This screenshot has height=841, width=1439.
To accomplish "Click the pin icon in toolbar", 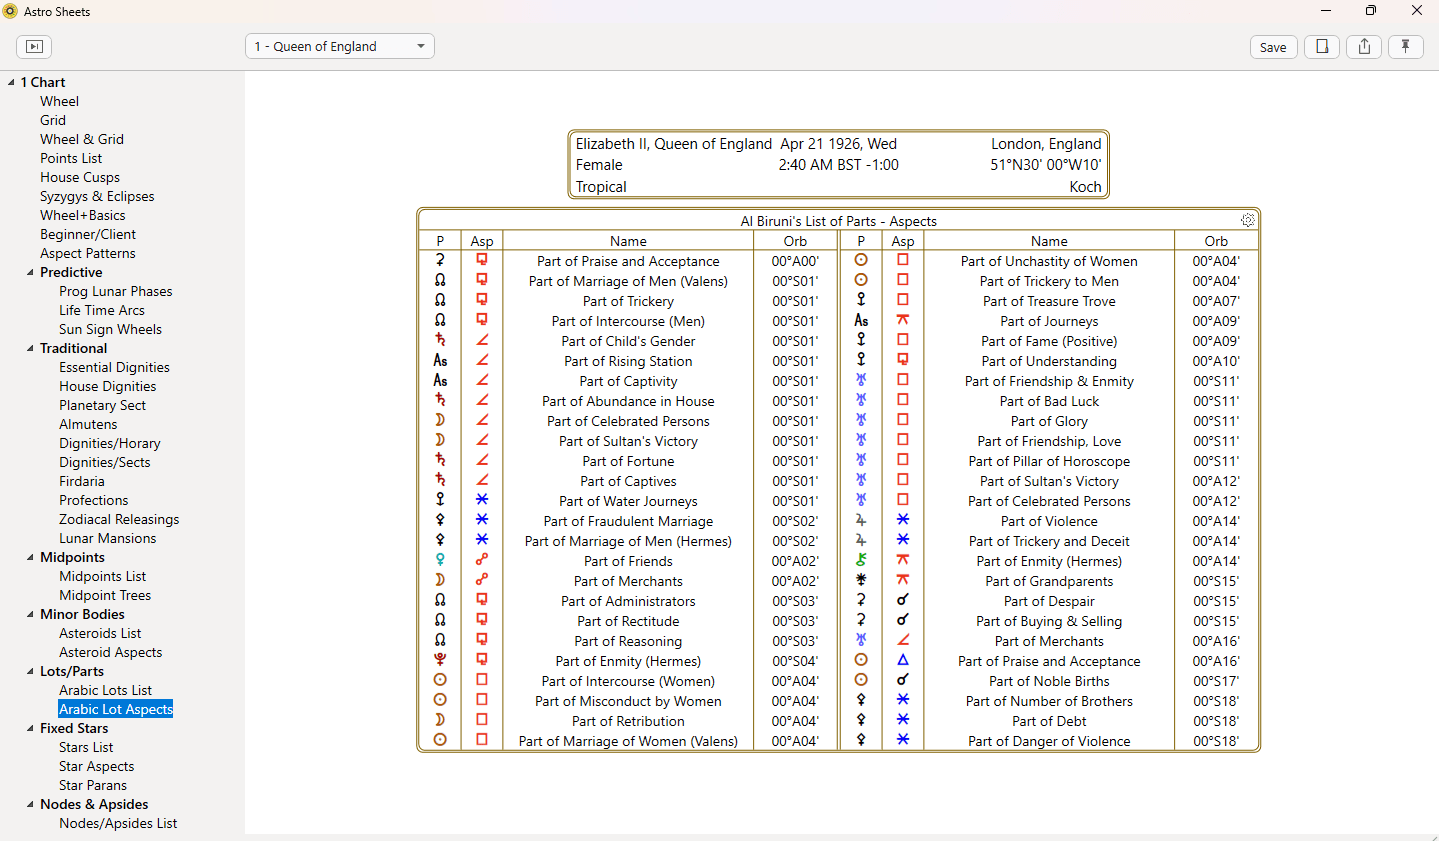I will point(1406,47).
